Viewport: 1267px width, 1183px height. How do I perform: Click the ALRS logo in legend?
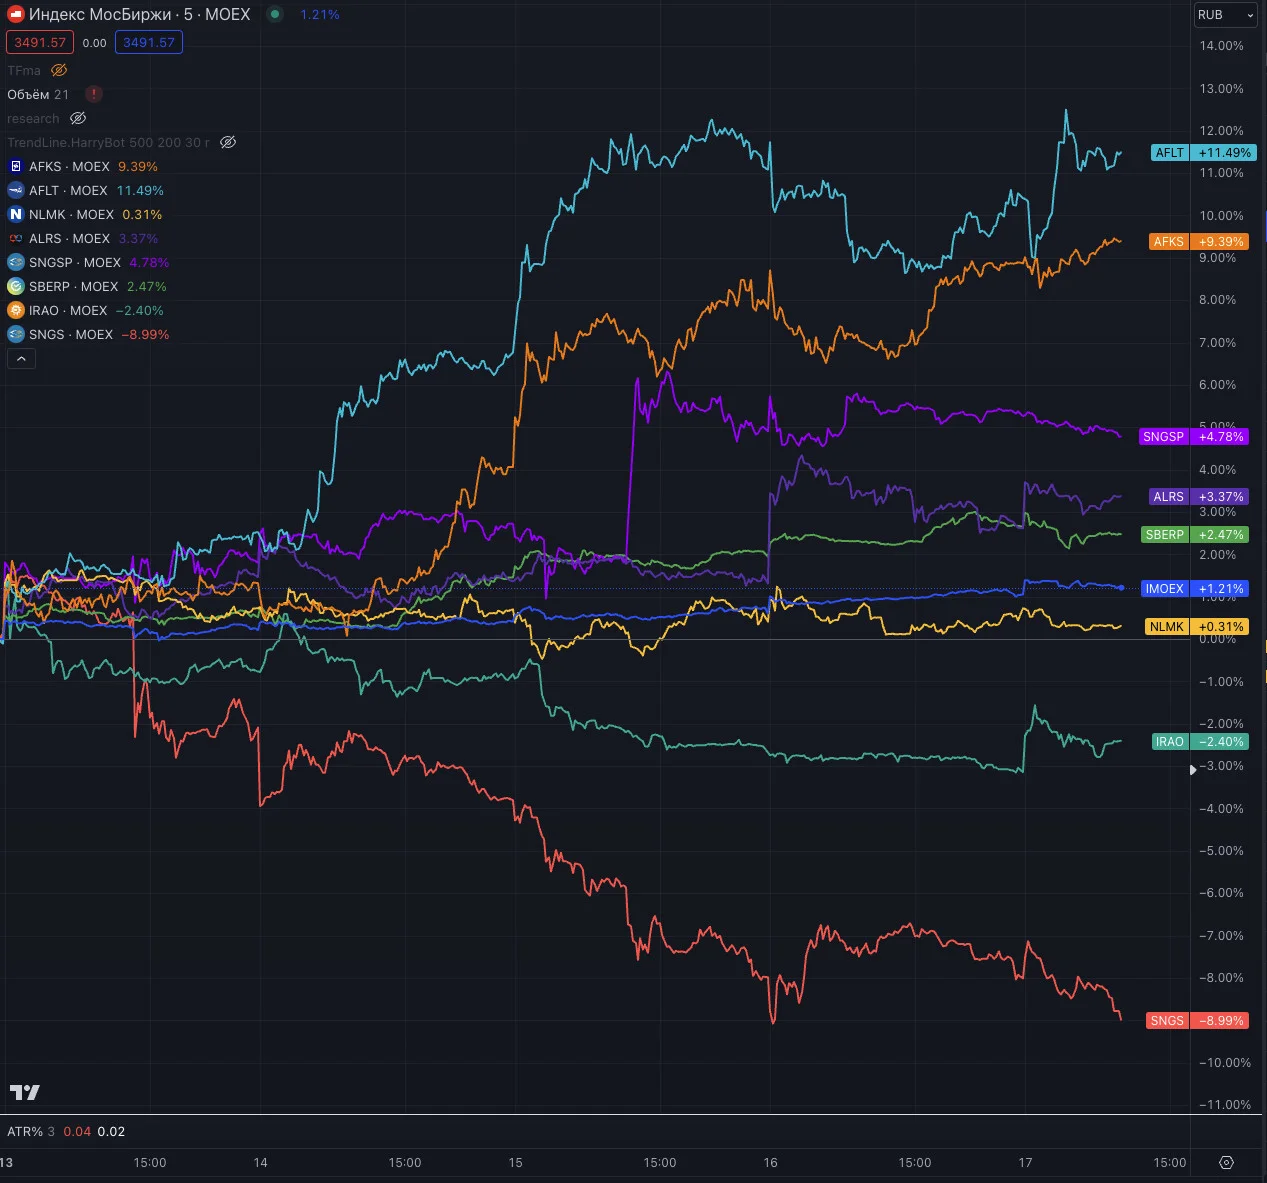pos(16,238)
